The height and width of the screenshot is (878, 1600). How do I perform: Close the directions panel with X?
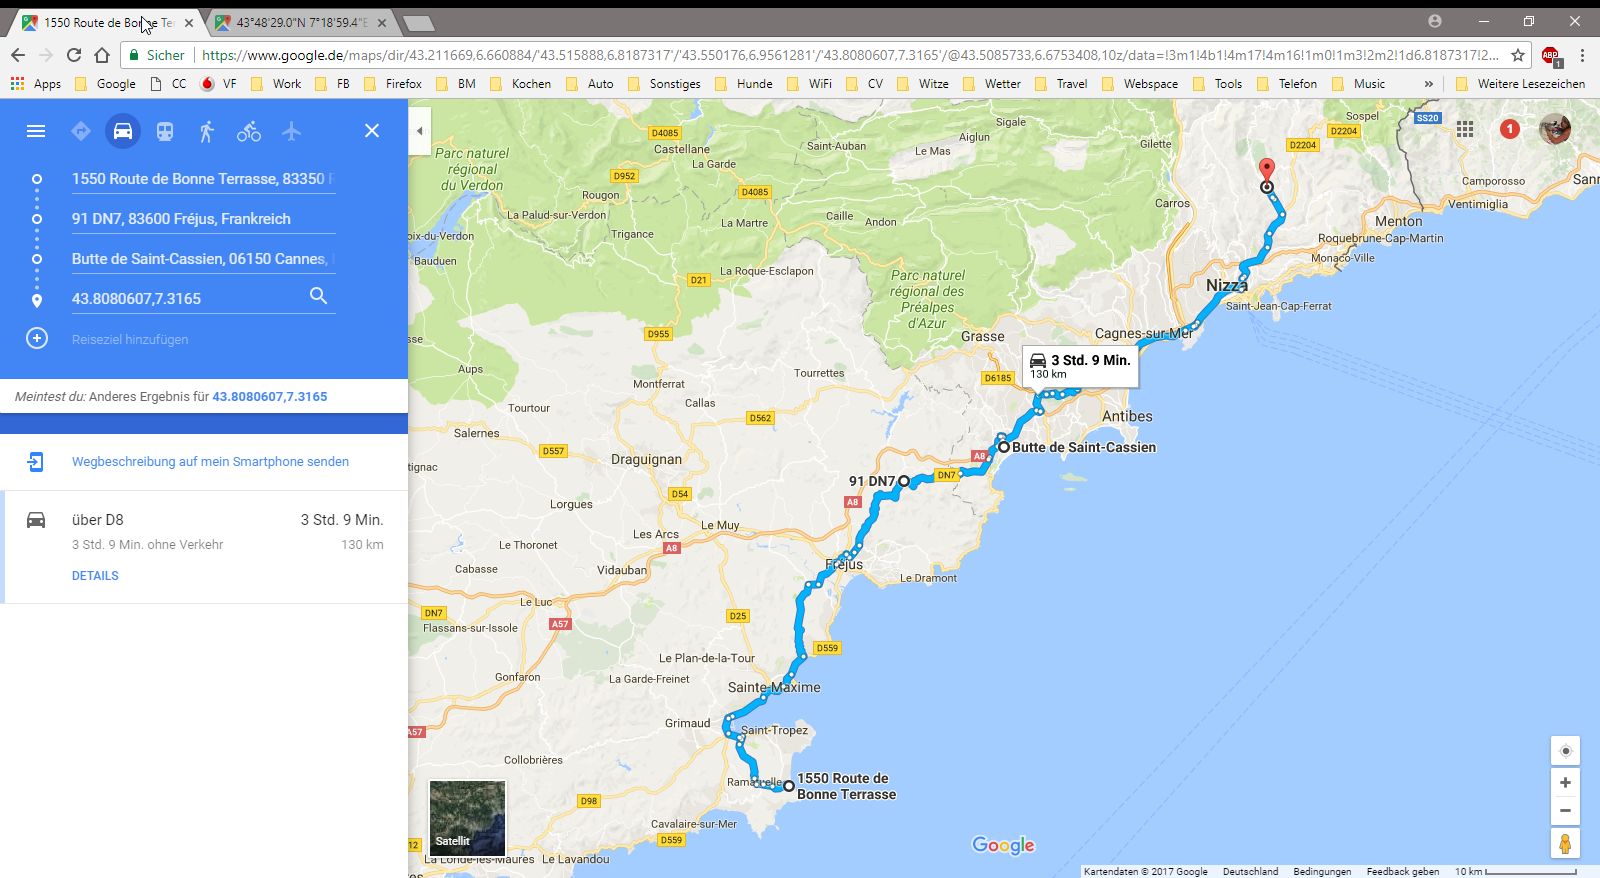click(372, 131)
